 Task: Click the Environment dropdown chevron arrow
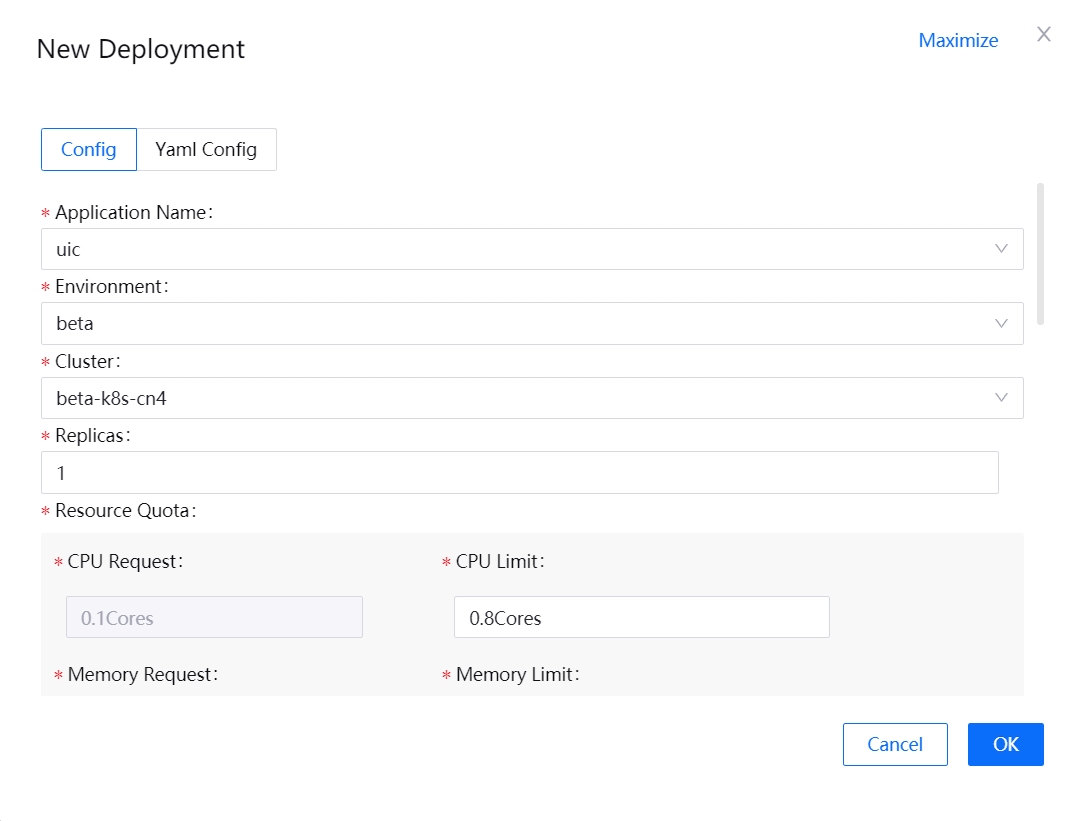[x=1001, y=323]
